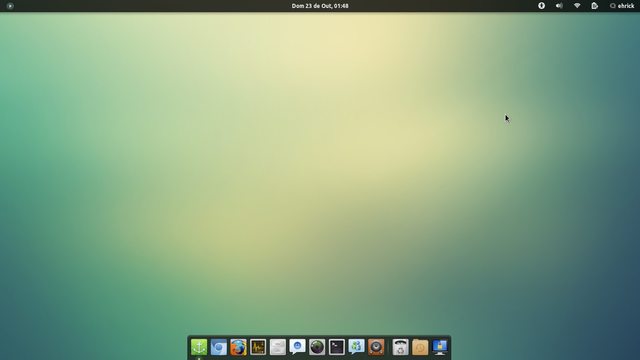Open the accessibility menu icon
The height and width of the screenshot is (360, 640).
pos(541,6)
